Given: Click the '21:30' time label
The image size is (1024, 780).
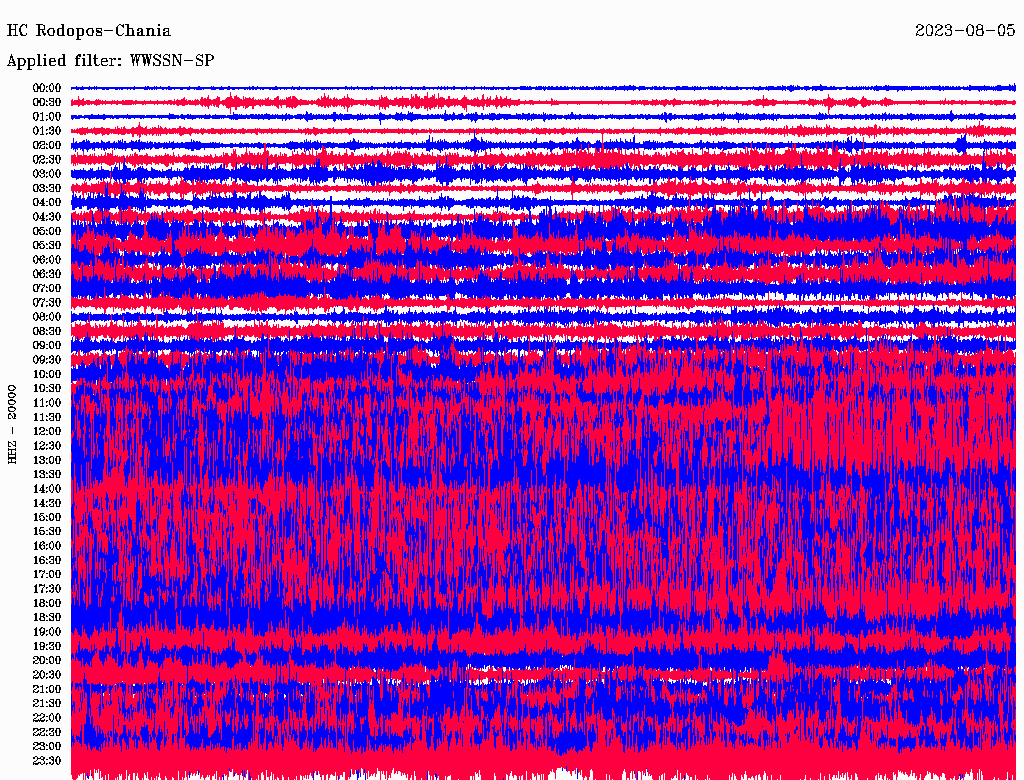Looking at the screenshot, I should coord(47,703).
